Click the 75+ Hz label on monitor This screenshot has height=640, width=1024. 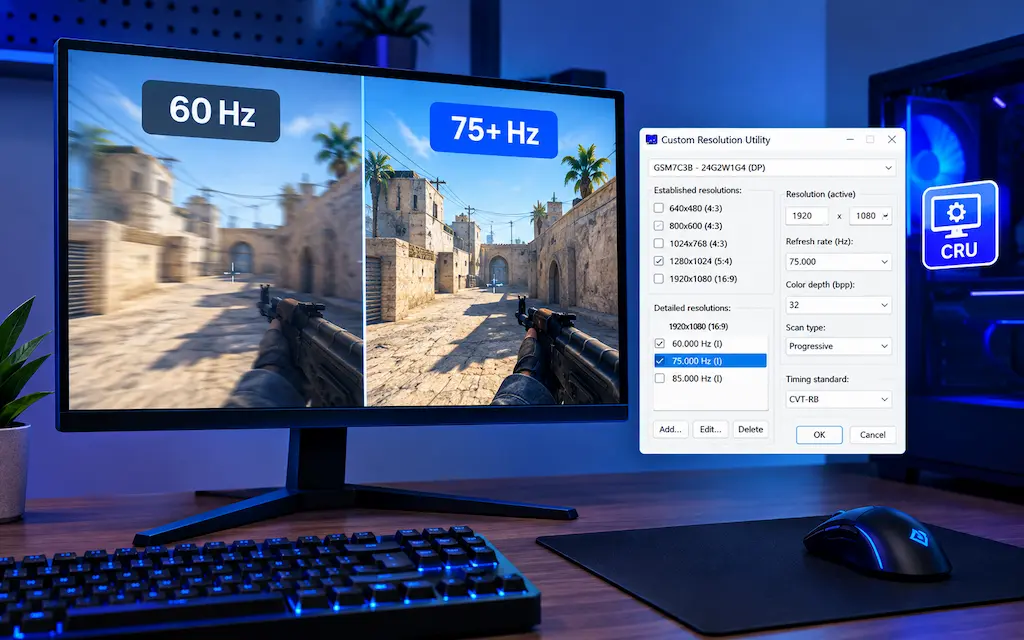click(494, 130)
